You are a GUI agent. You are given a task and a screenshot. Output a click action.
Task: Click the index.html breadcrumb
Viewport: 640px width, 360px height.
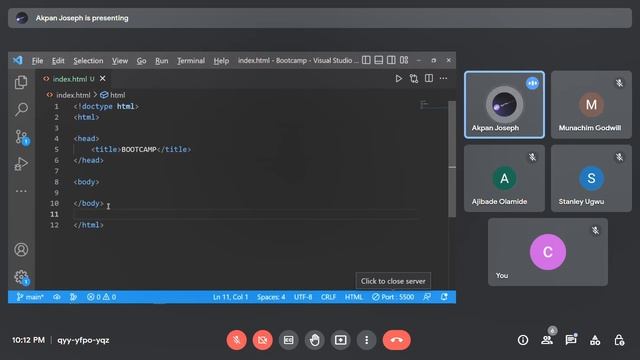tap(73, 95)
